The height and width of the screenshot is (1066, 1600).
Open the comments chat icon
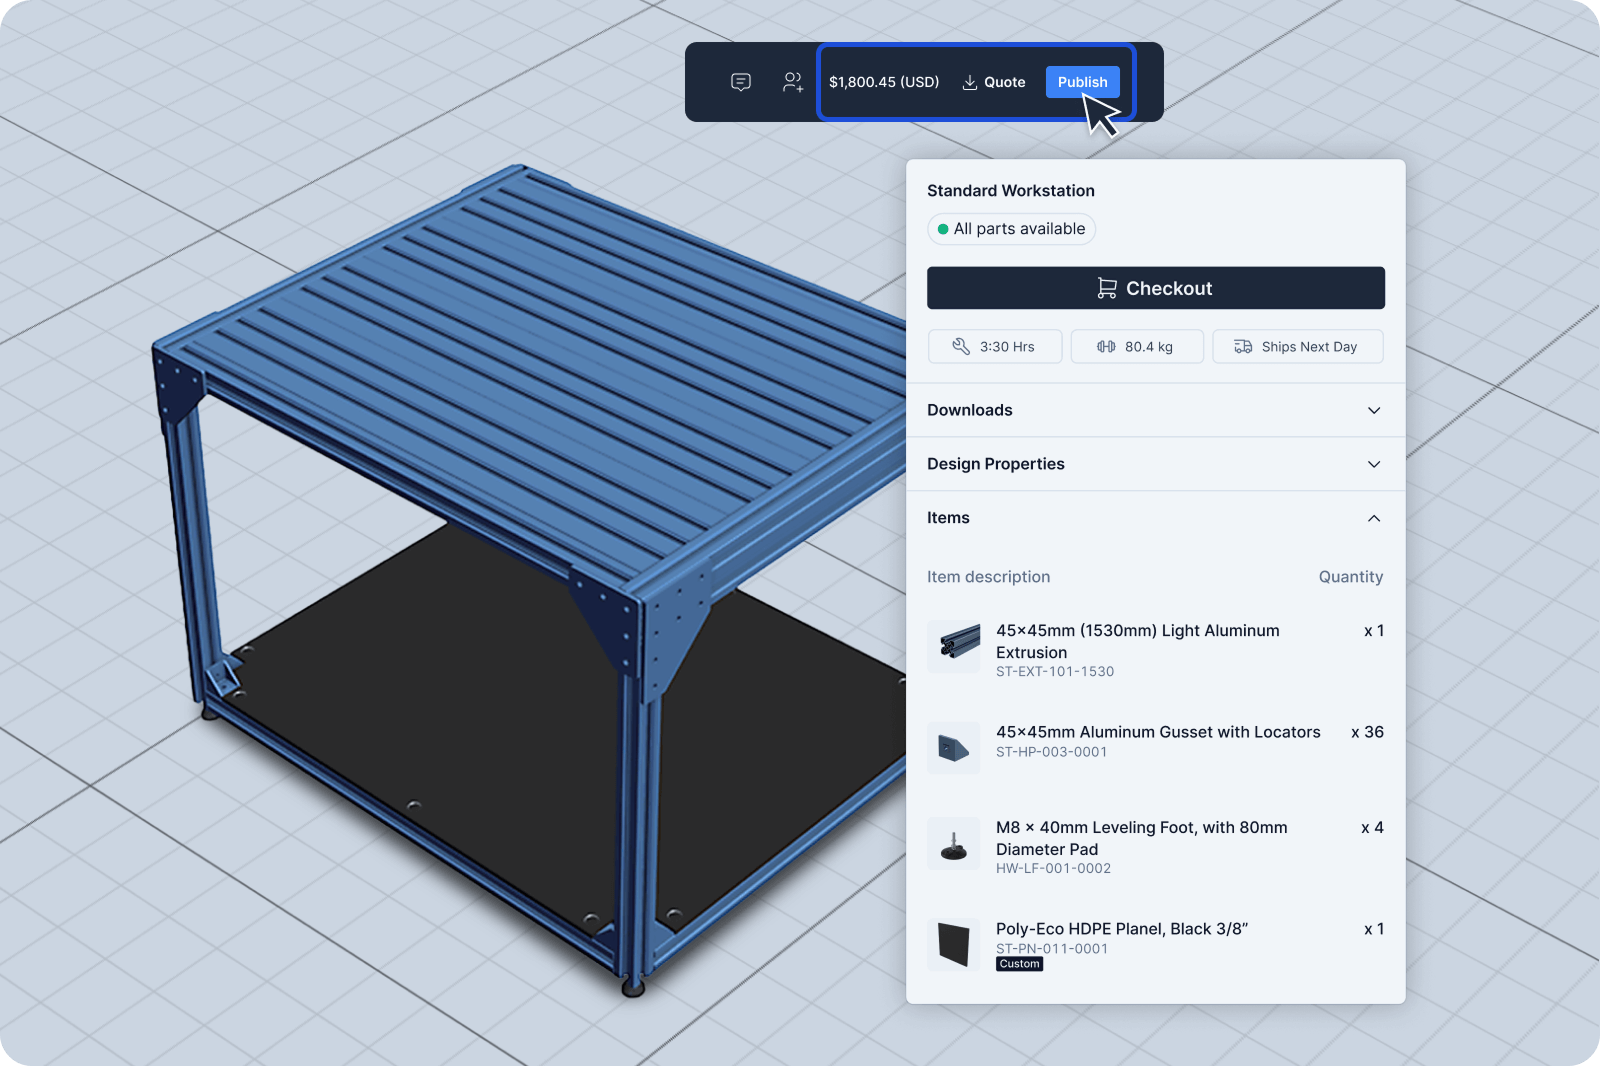(741, 82)
